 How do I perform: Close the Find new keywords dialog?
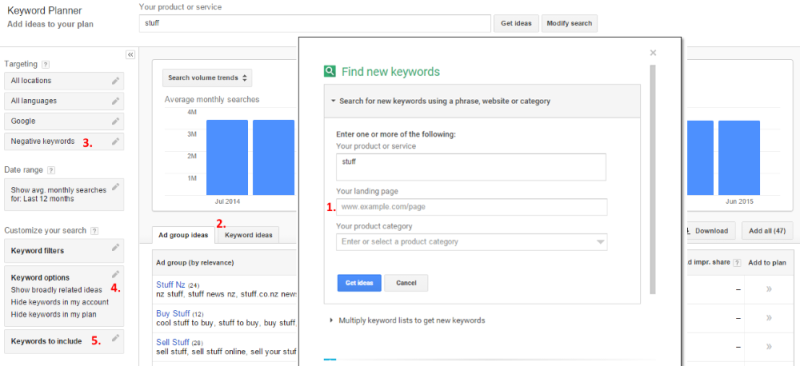(x=653, y=53)
